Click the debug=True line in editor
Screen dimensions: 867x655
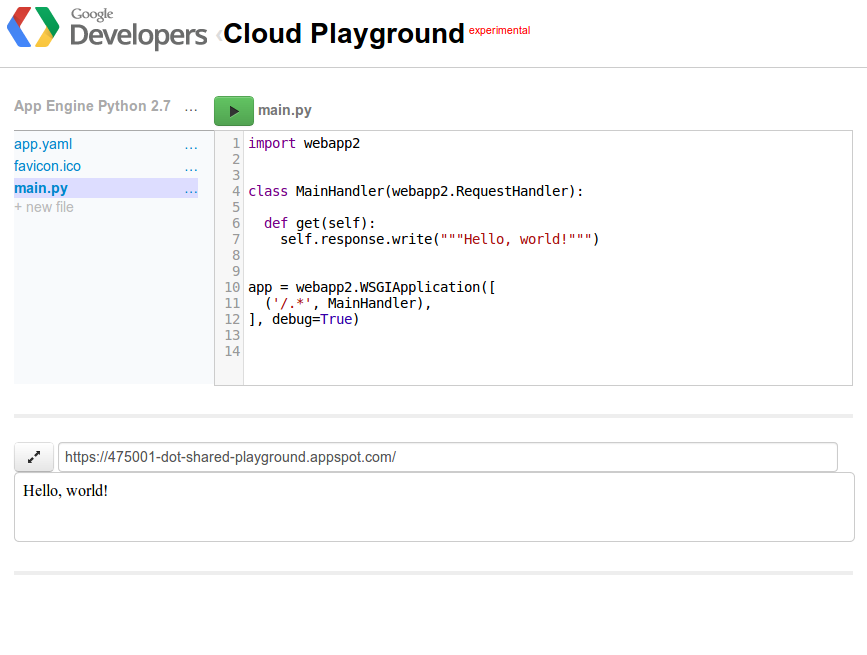pyautogui.click(x=304, y=320)
